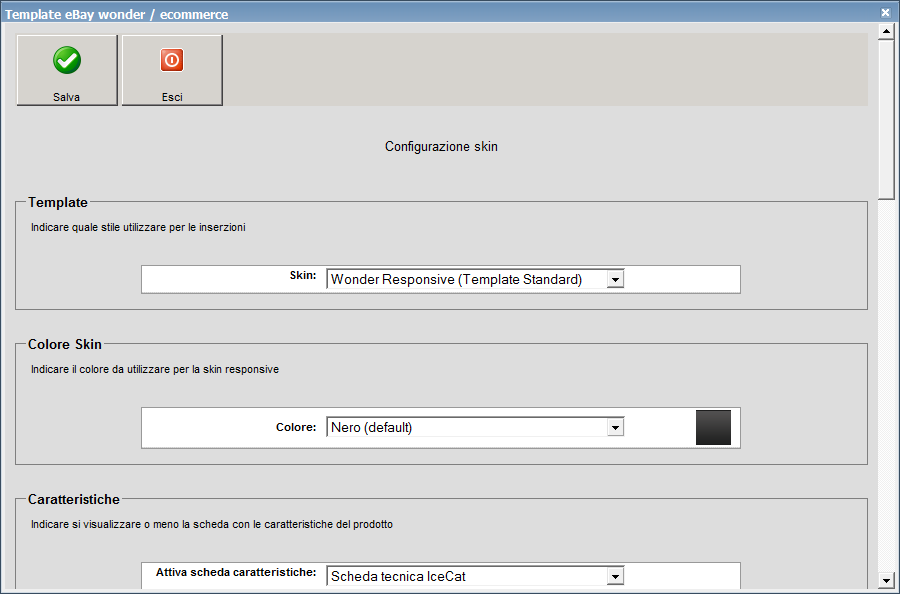Screen dimensions: 900x594
Task: Click the Scheda tecnica IceCat combo box
Action: click(475, 576)
